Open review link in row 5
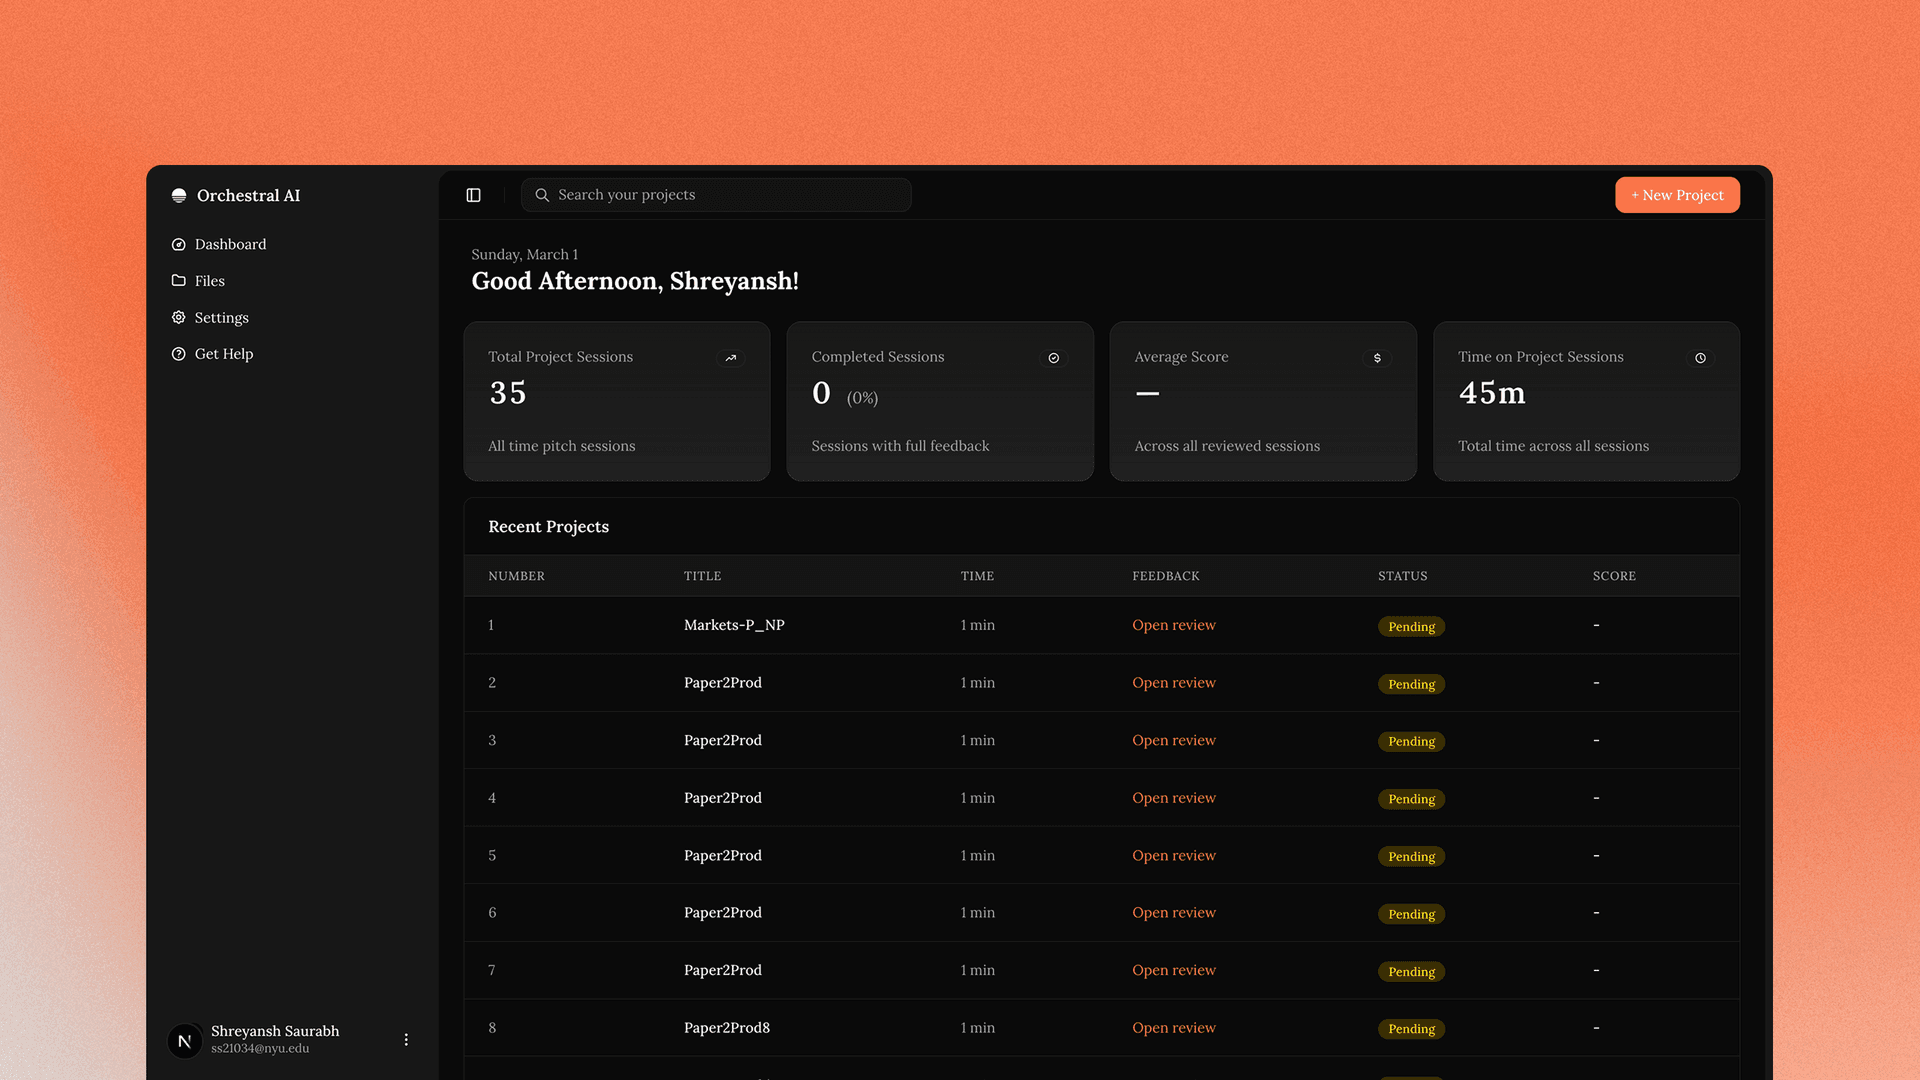Viewport: 1920px width, 1080px height. [1174, 855]
